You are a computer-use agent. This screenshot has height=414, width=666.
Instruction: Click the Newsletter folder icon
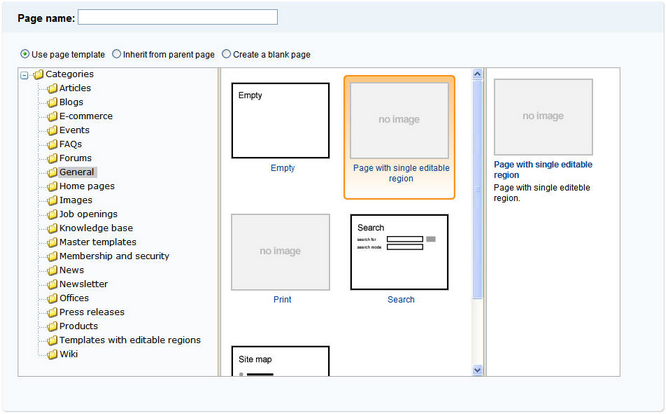click(52, 284)
